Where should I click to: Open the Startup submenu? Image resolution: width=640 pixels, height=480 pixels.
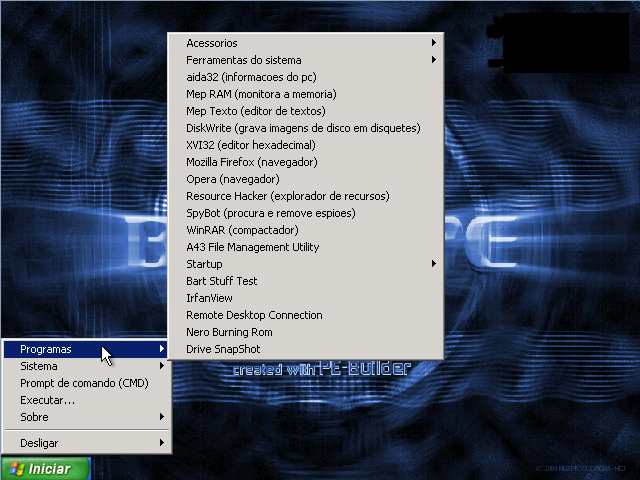pos(305,264)
